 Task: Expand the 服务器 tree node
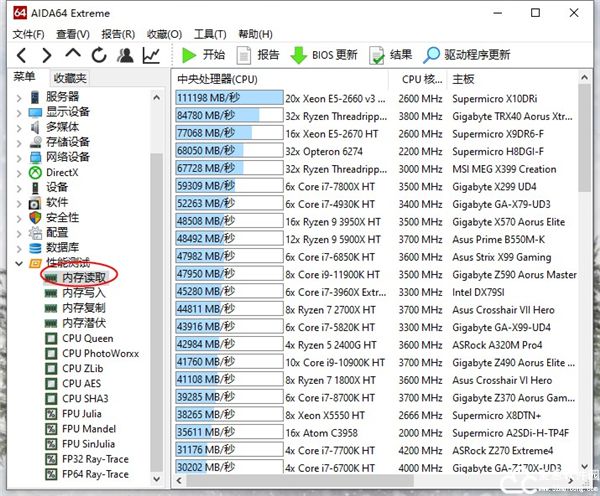click(x=19, y=98)
